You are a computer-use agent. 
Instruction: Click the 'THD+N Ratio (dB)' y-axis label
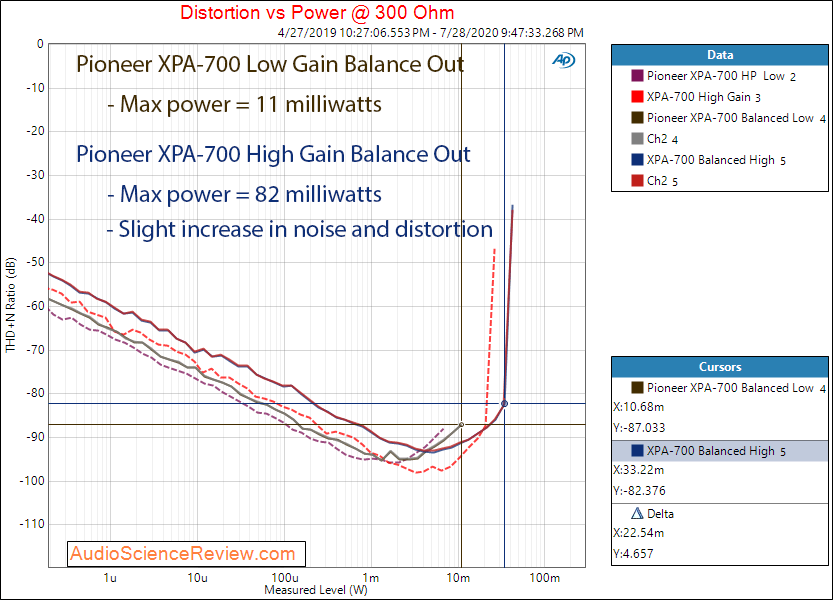(x=11, y=305)
